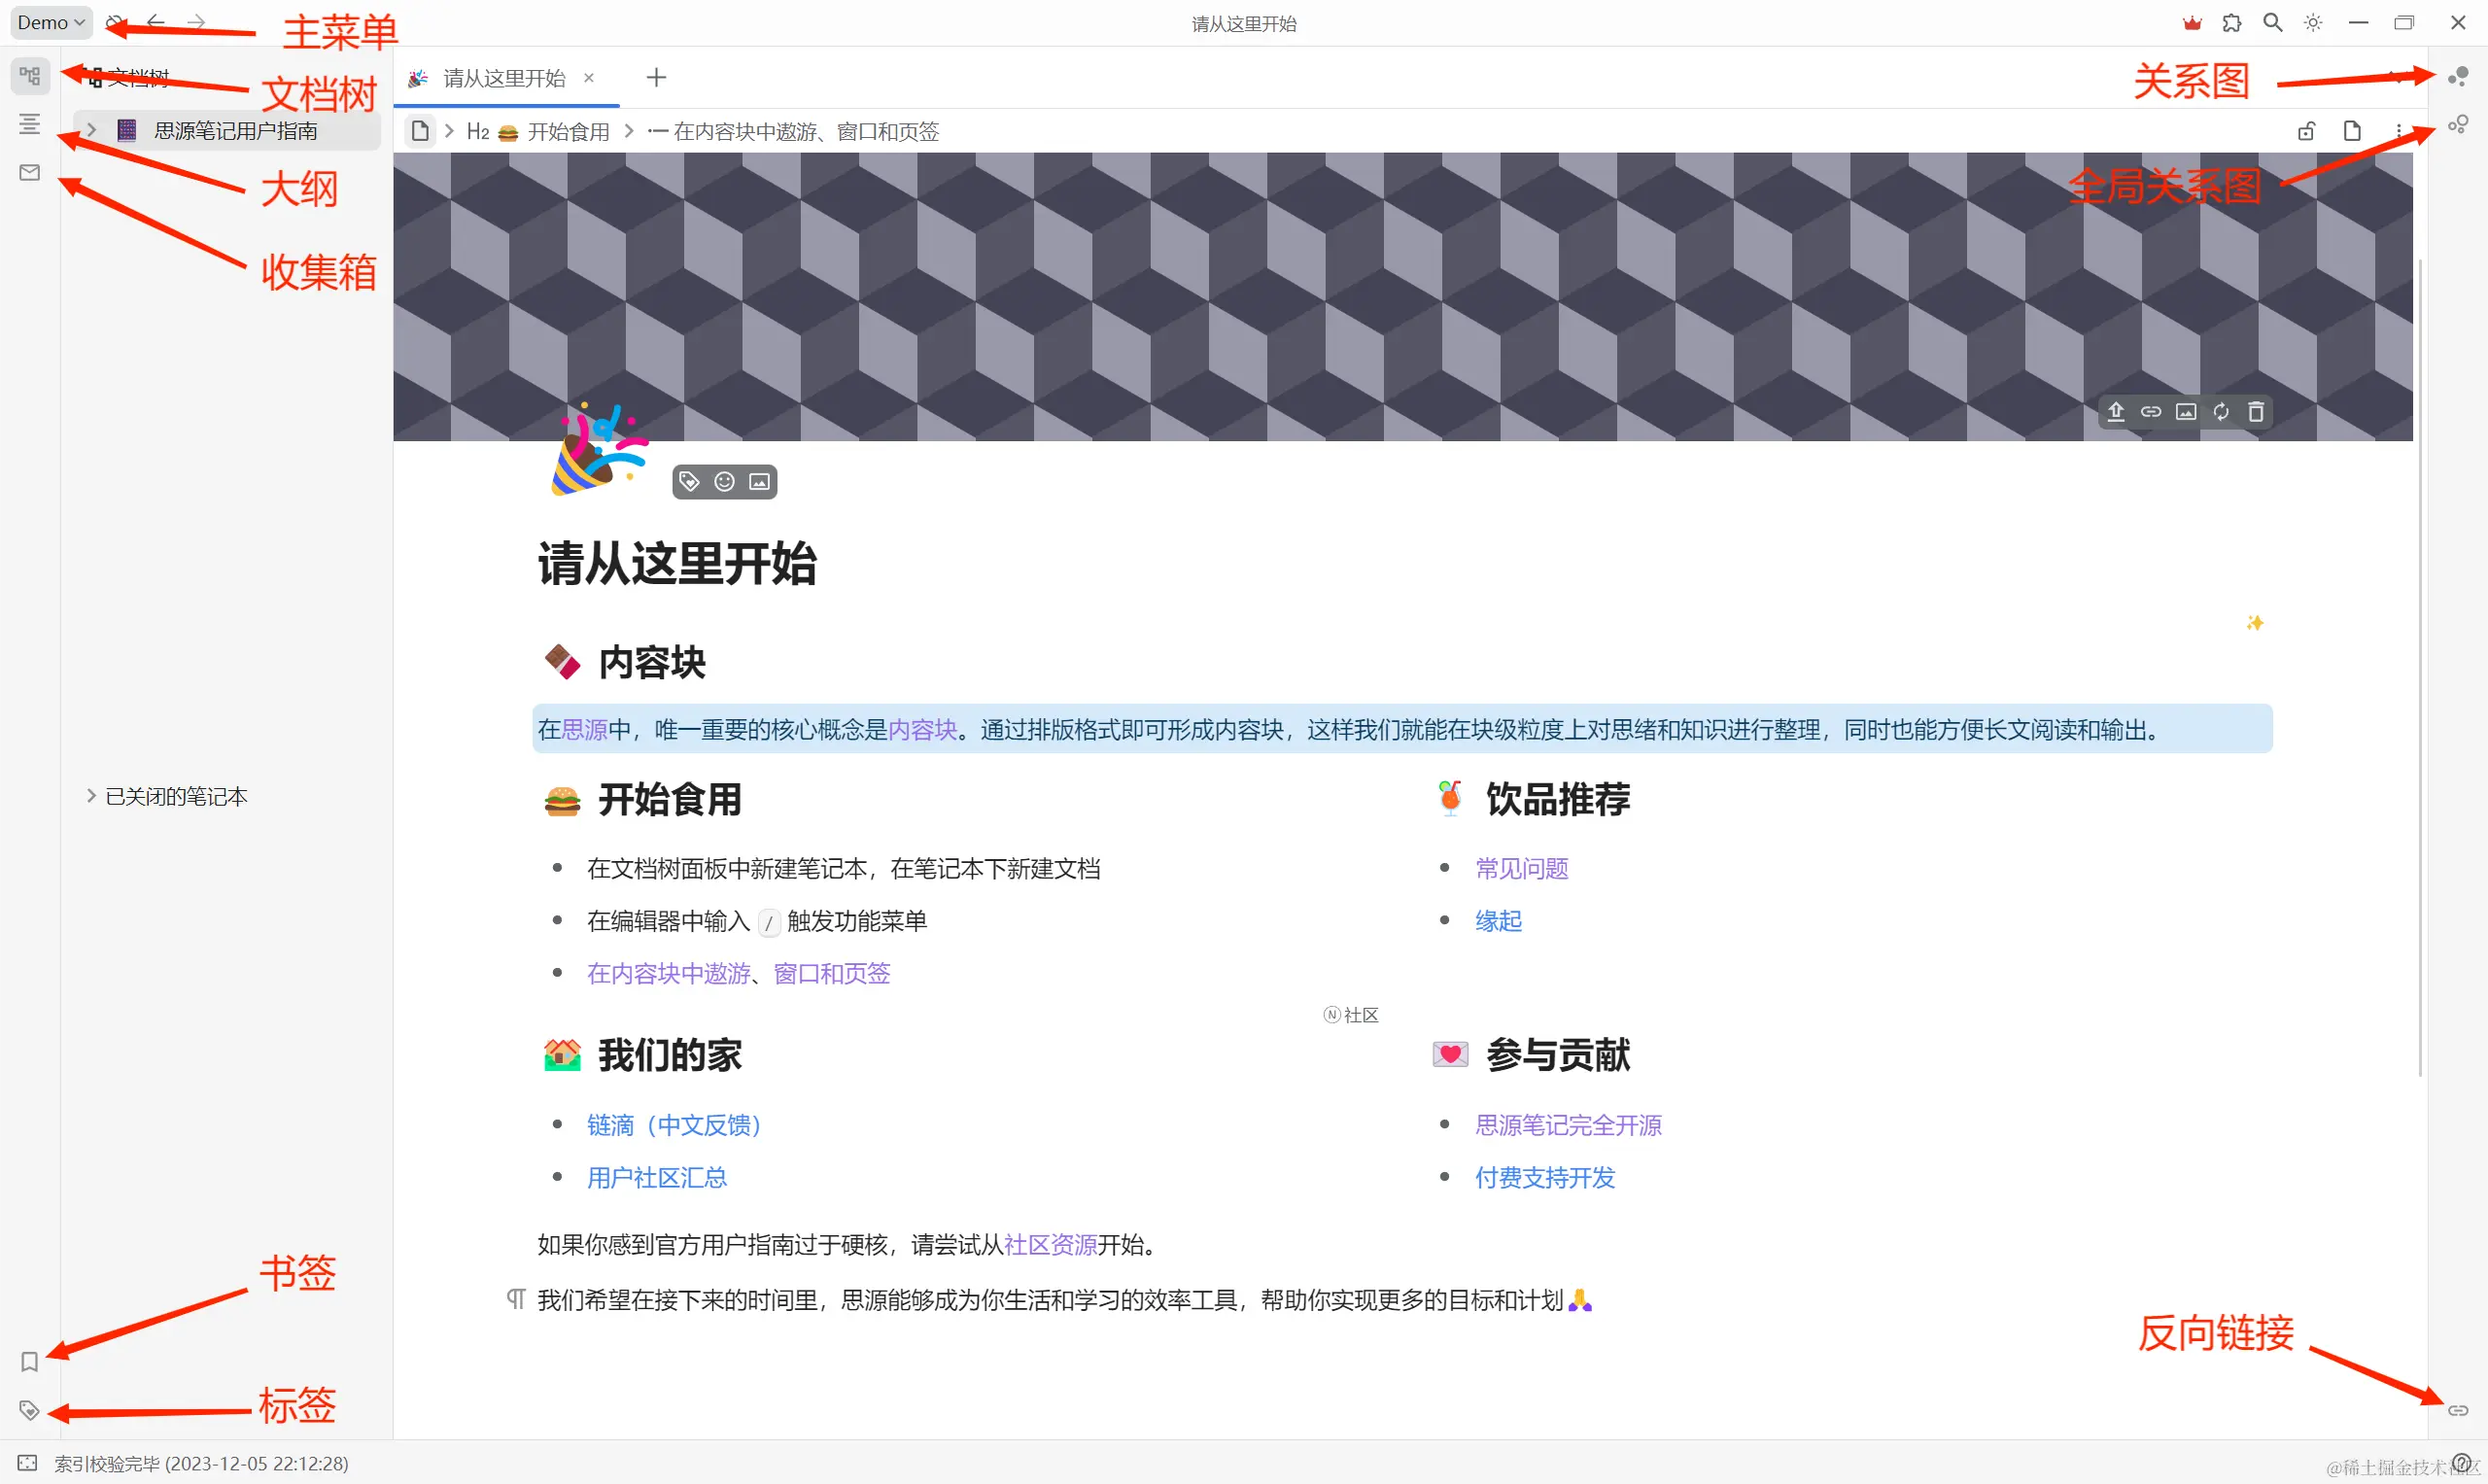Open the Backlinks panel icon
The height and width of the screenshot is (1484, 2488).
click(2457, 1410)
